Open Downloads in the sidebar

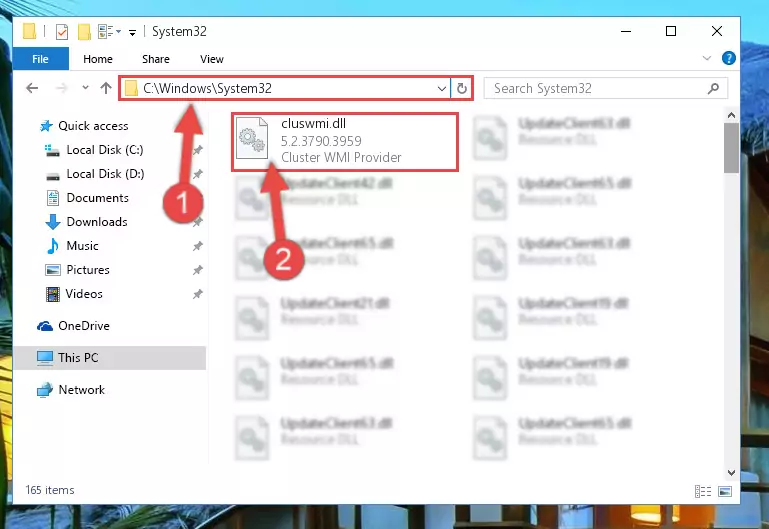[97, 222]
